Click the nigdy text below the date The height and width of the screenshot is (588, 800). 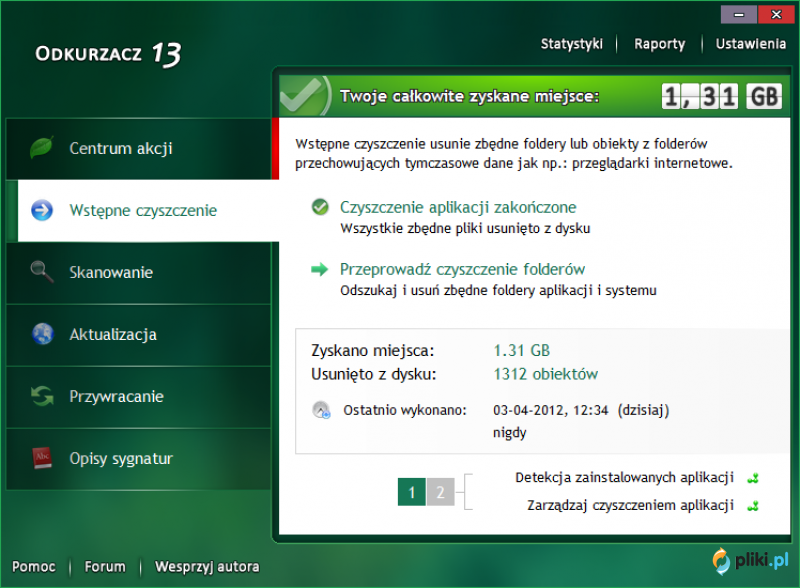click(509, 433)
